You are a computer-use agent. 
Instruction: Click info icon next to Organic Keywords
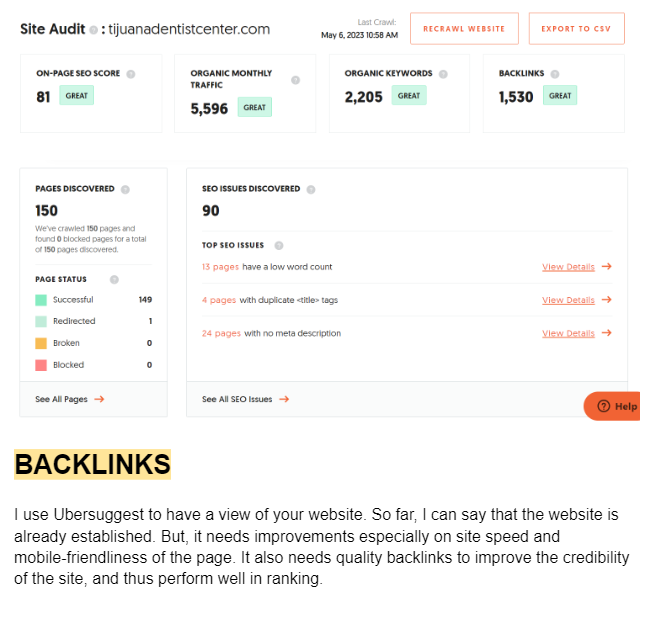pyautogui.click(x=443, y=74)
